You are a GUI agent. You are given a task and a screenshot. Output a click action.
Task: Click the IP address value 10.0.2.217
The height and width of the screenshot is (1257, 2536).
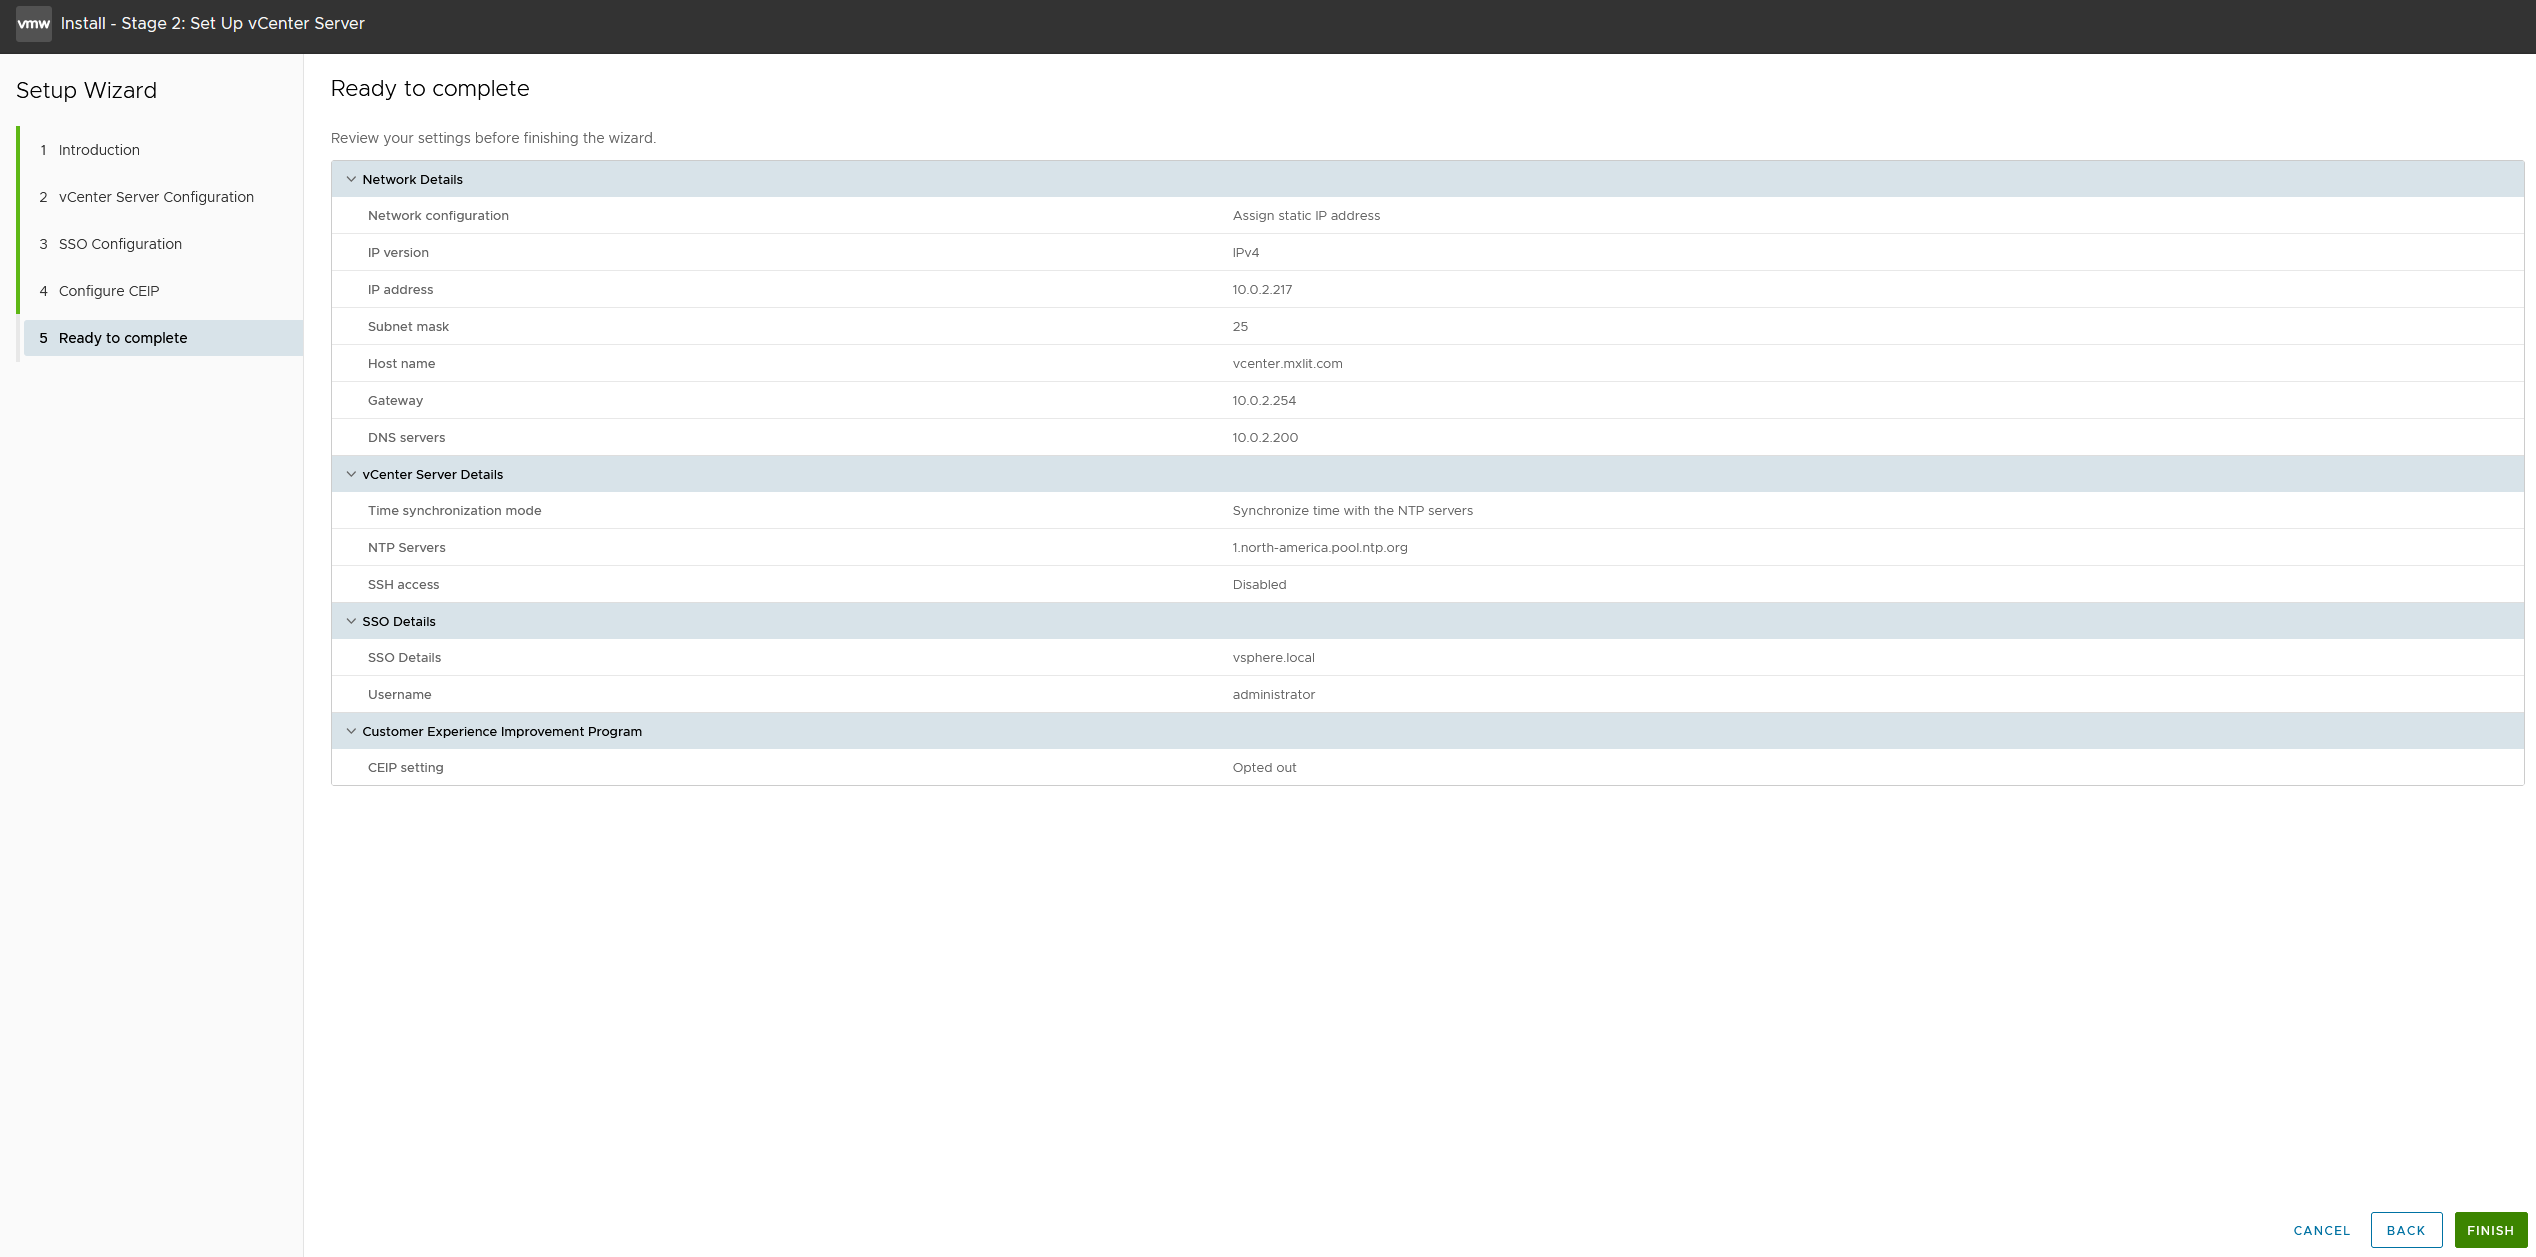coord(1262,290)
